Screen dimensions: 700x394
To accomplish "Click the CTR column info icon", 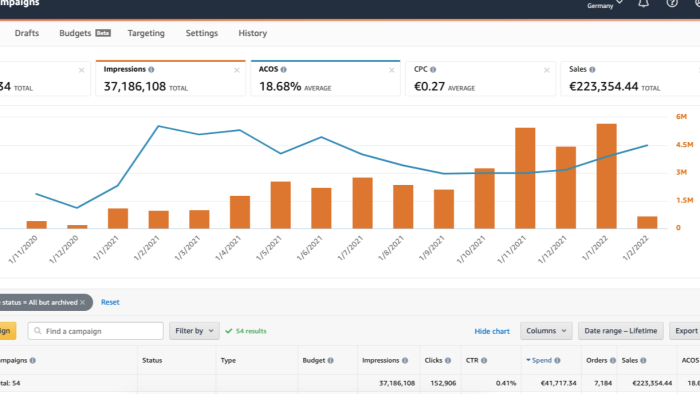I will pos(484,361).
